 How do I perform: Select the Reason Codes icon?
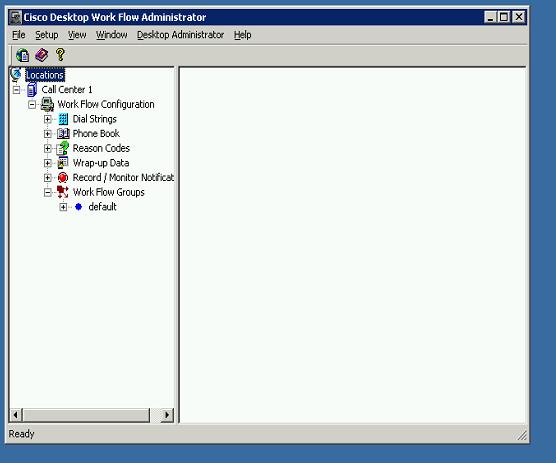[63, 148]
